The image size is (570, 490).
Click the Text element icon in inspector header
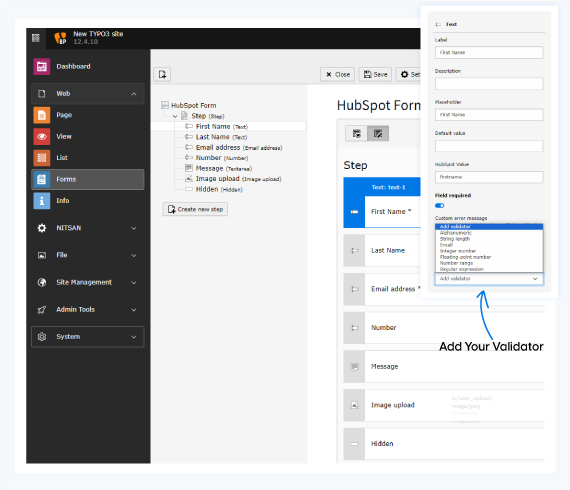click(x=438, y=25)
